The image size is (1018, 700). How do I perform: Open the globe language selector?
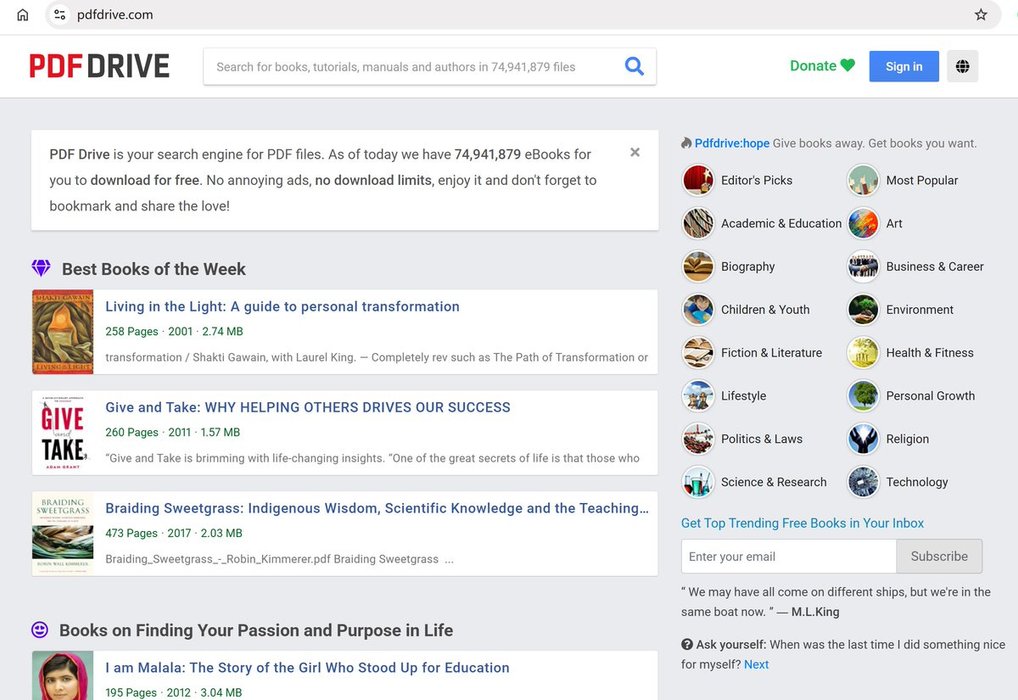click(x=962, y=66)
